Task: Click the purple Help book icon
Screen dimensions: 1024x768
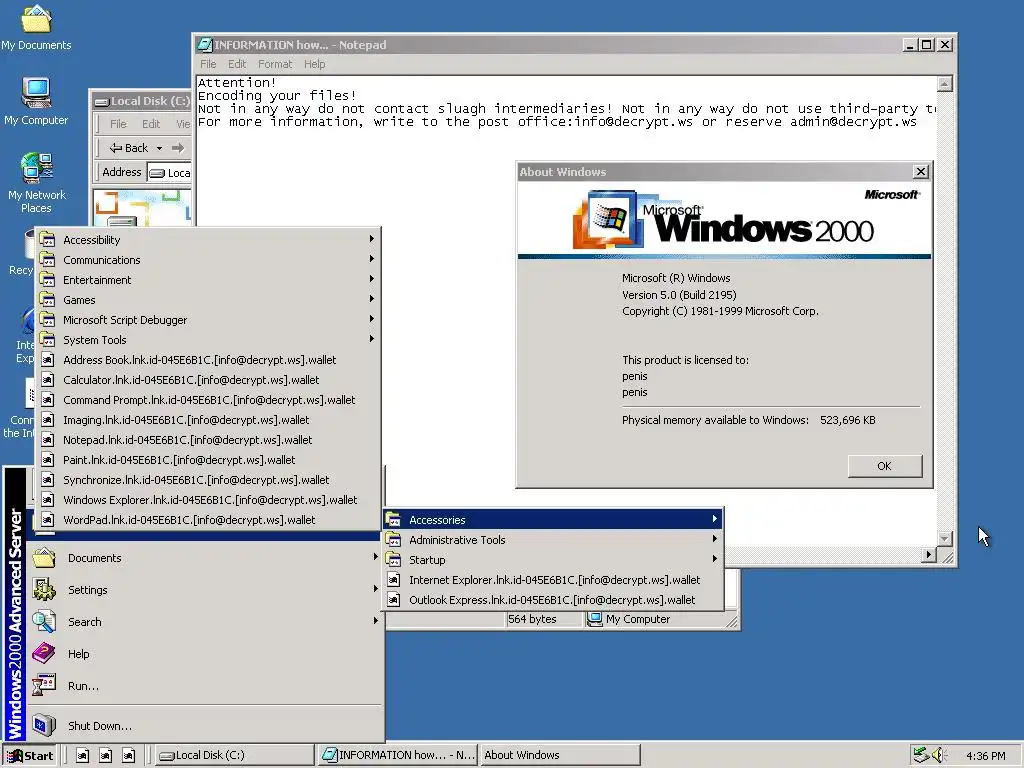Action: (x=44, y=653)
